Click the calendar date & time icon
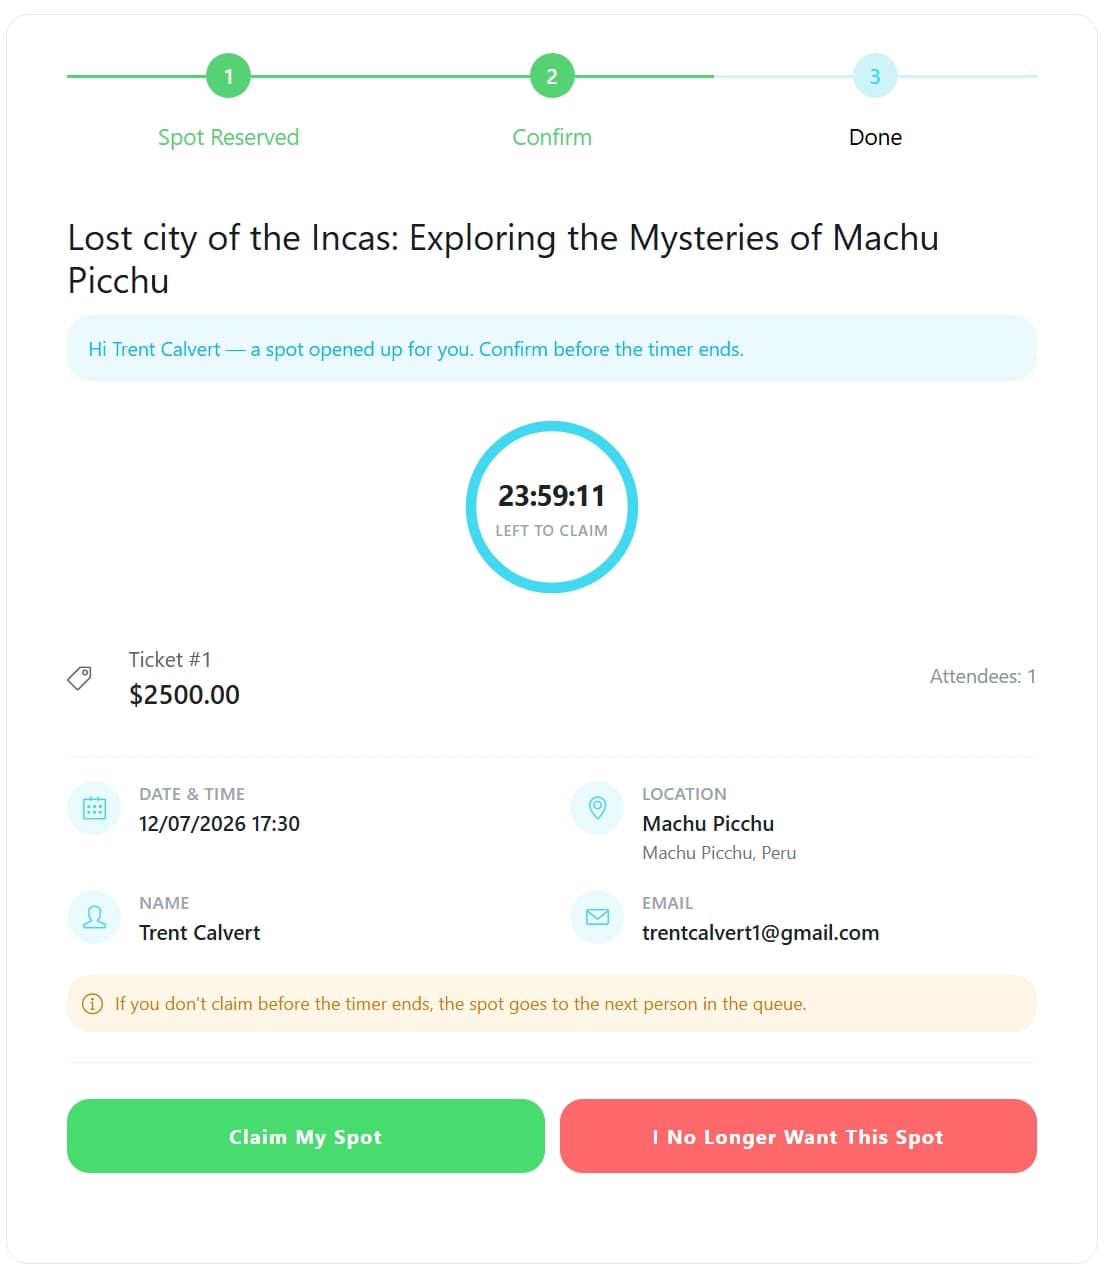Screen dimensions: 1108x1280 click(94, 808)
